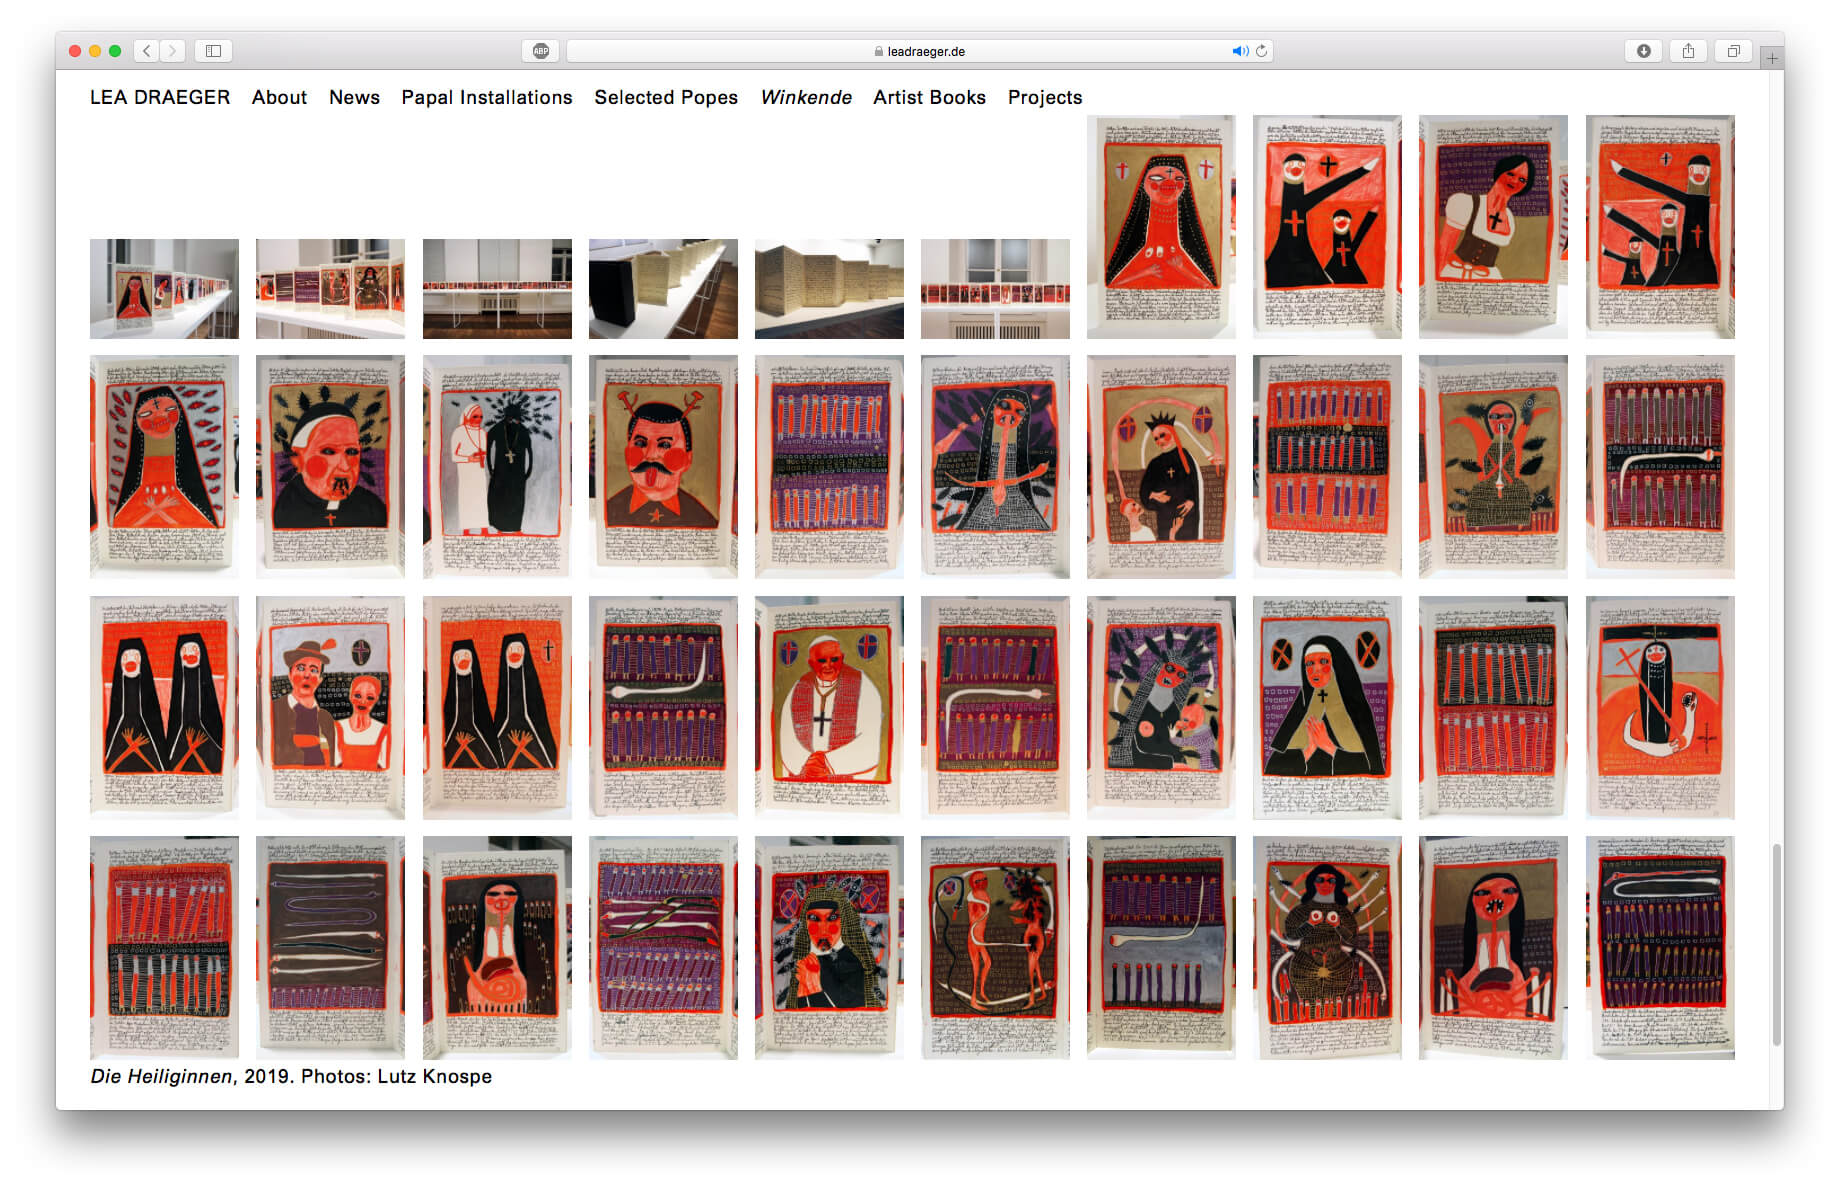Reload the page with the refresh icon

[1262, 51]
